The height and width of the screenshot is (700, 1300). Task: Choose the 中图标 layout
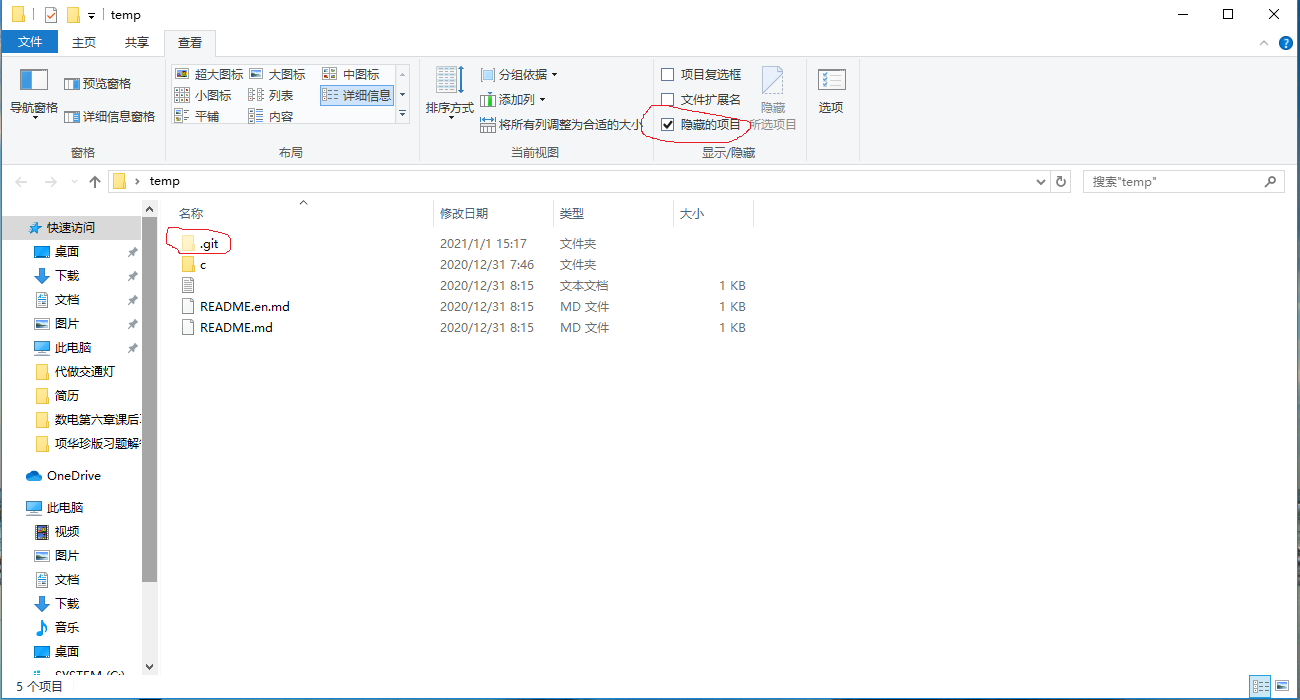point(351,74)
